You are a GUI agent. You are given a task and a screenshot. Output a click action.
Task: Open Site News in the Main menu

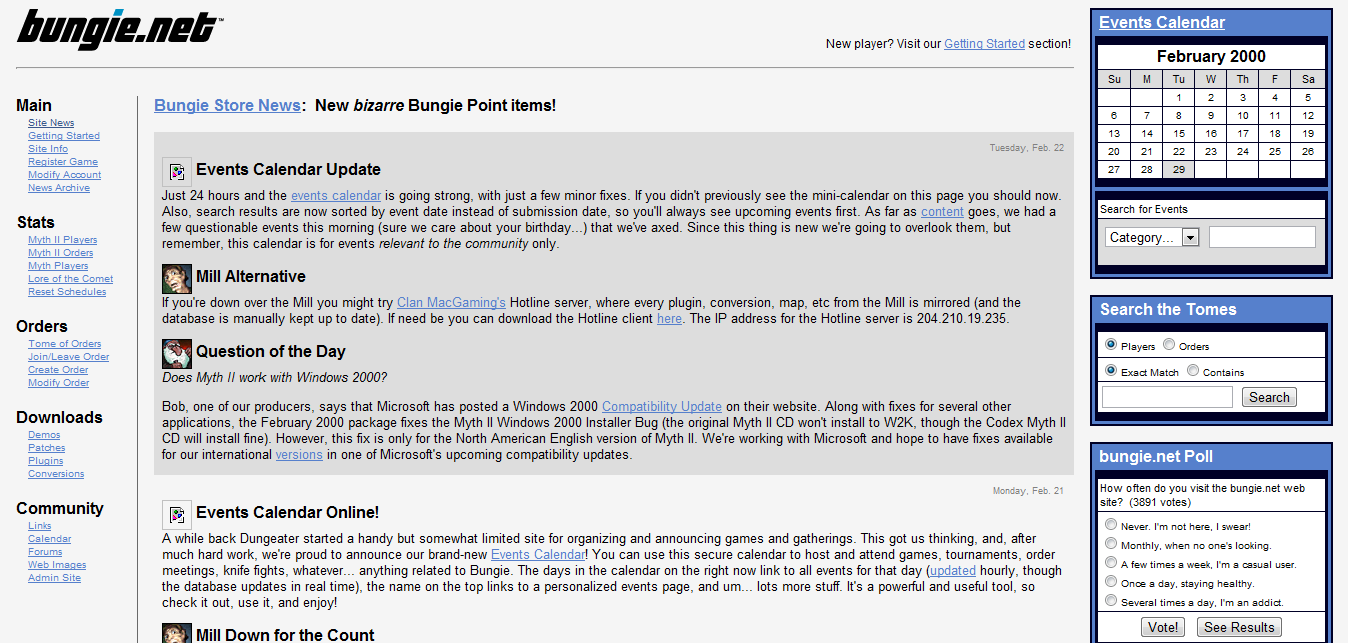[x=51, y=123]
